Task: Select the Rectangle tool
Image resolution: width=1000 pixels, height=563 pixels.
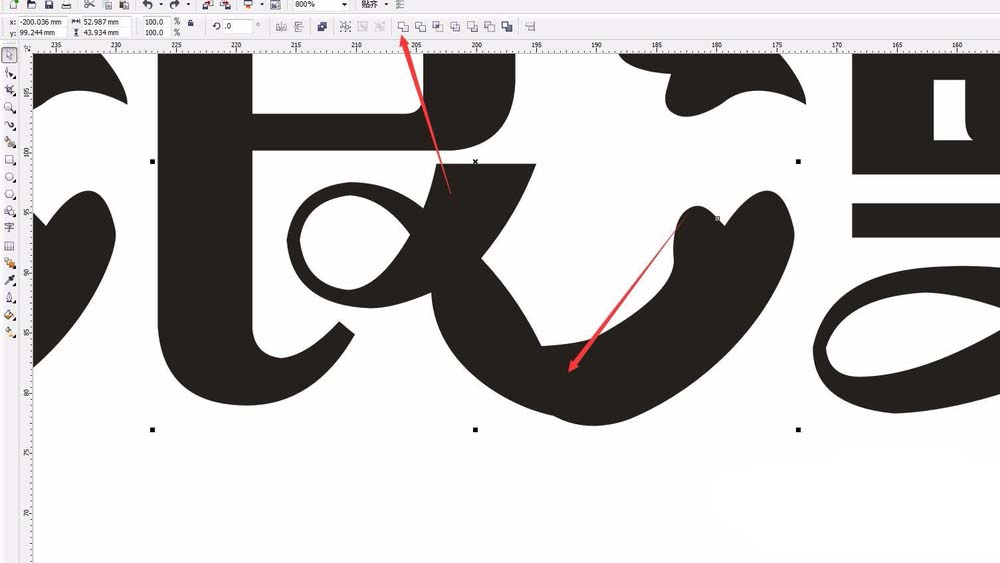Action: click(x=9, y=159)
